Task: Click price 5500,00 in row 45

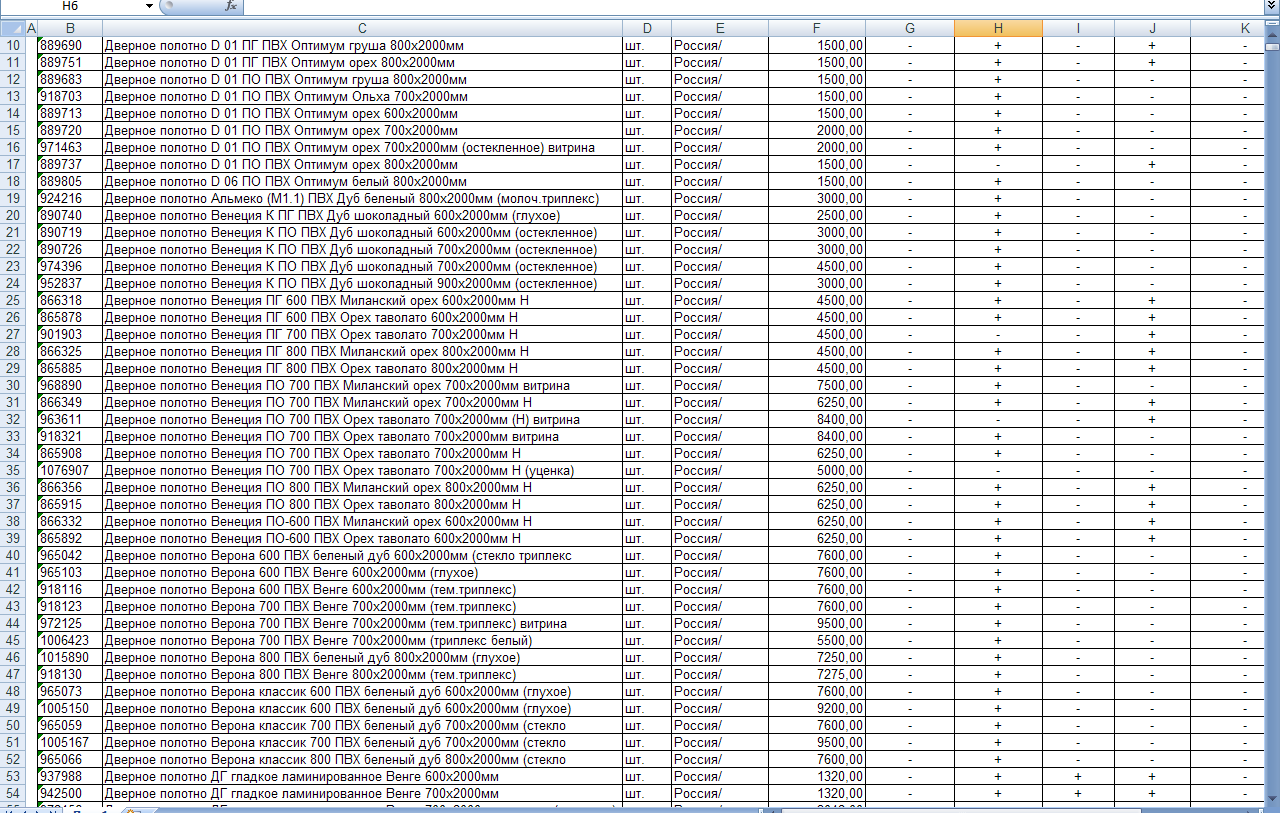Action: tap(817, 640)
